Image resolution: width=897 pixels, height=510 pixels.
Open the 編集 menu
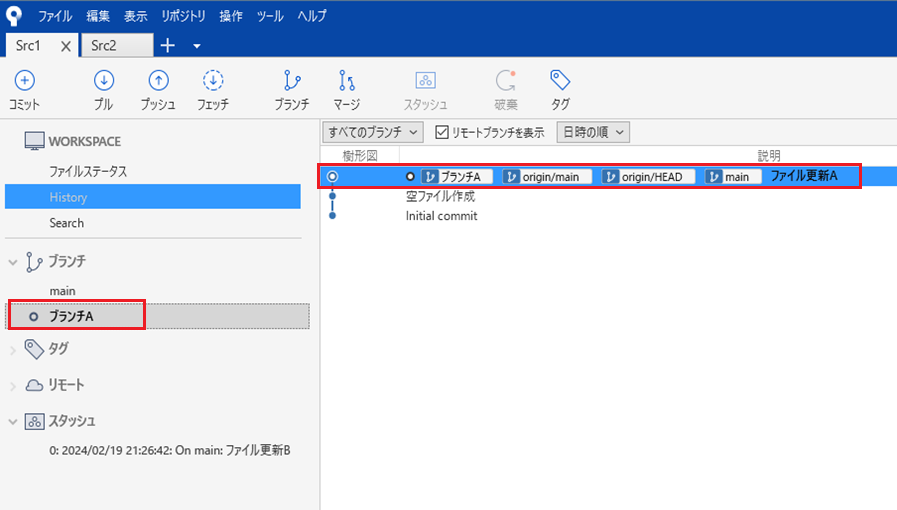[x=98, y=16]
